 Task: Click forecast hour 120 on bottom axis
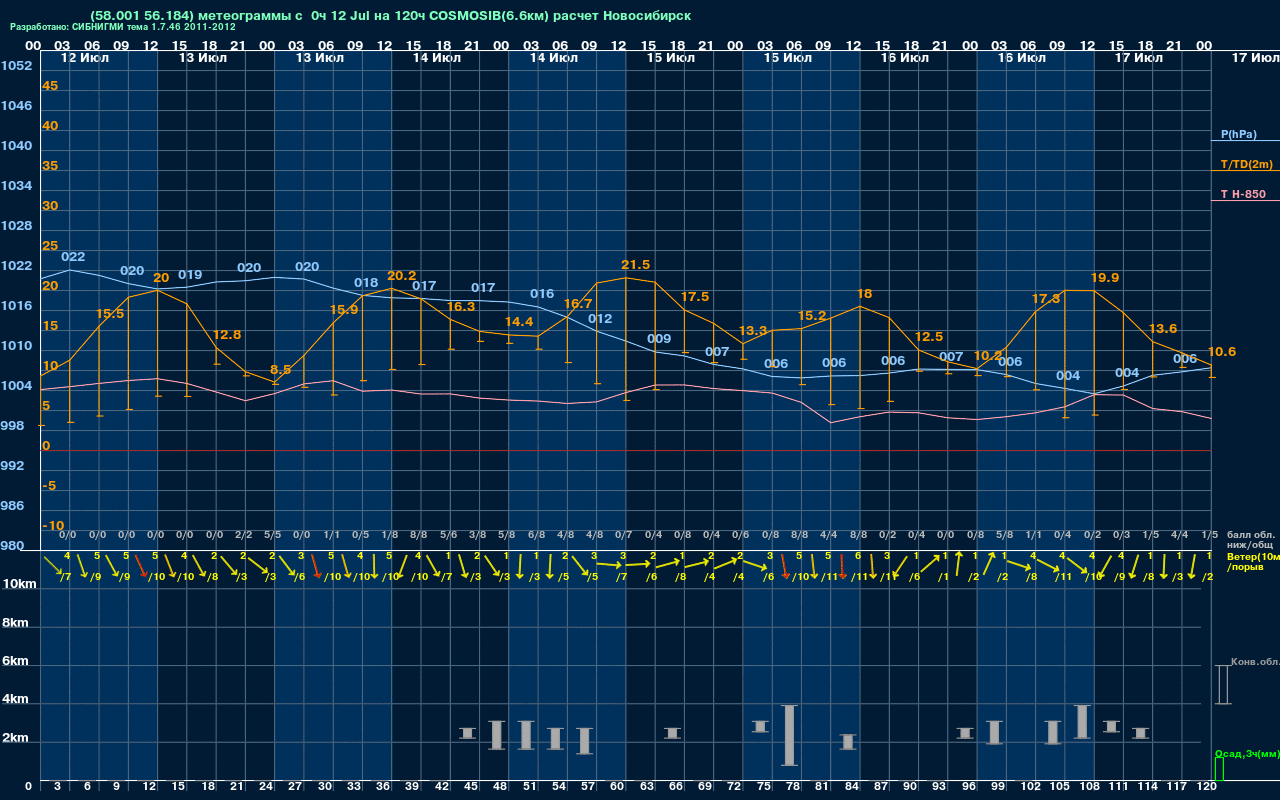click(x=1207, y=787)
